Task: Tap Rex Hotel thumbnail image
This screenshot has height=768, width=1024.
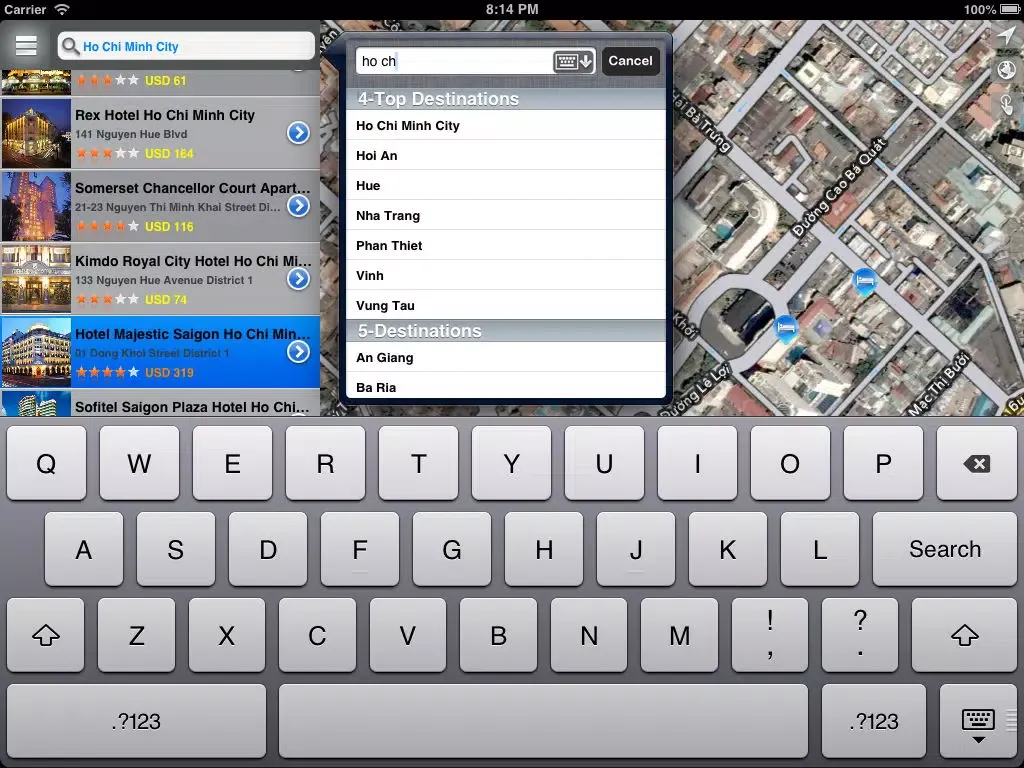Action: point(37,133)
